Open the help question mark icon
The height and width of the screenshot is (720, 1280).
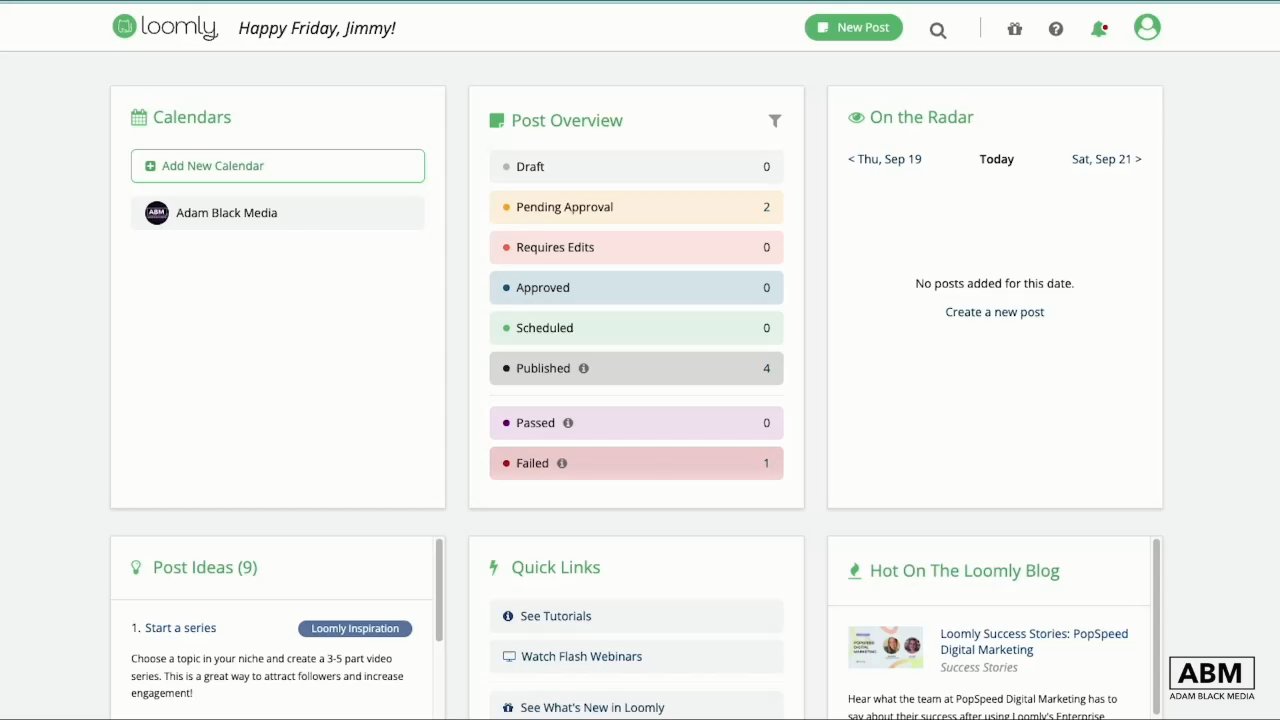coord(1056,29)
